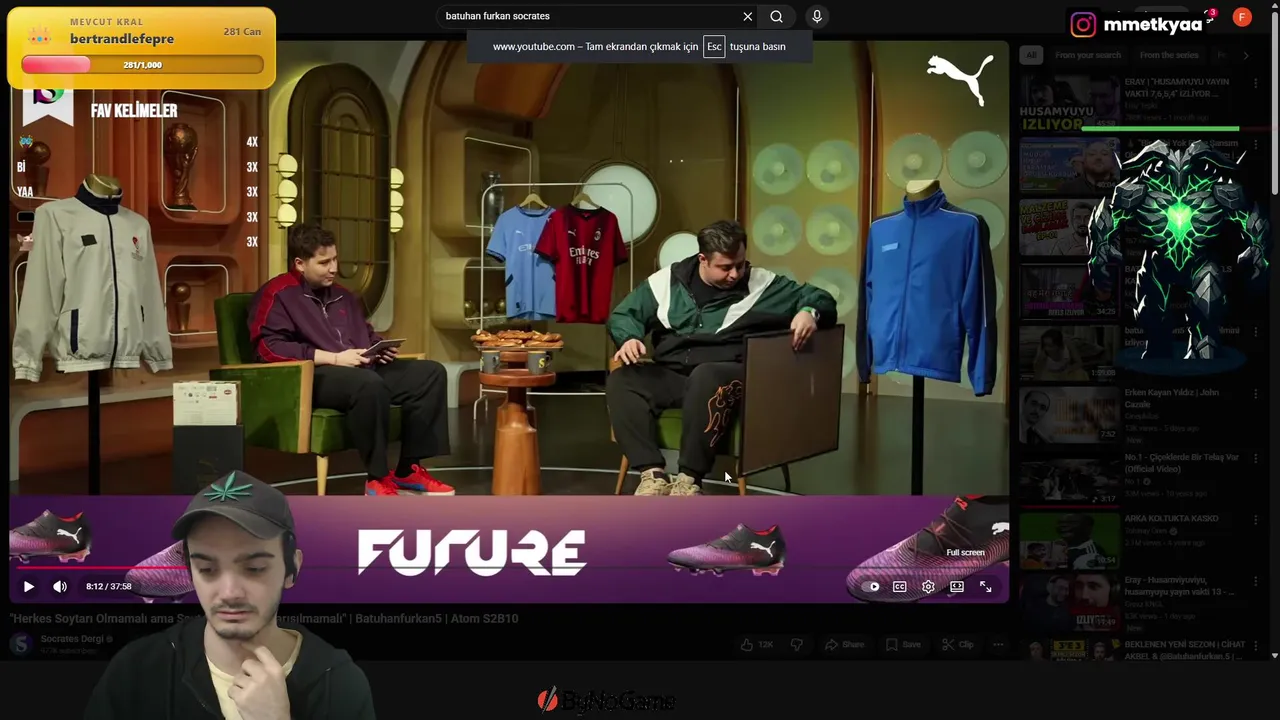Dislike the video with the thumbs-down button
Image resolution: width=1280 pixels, height=720 pixels.
[797, 645]
